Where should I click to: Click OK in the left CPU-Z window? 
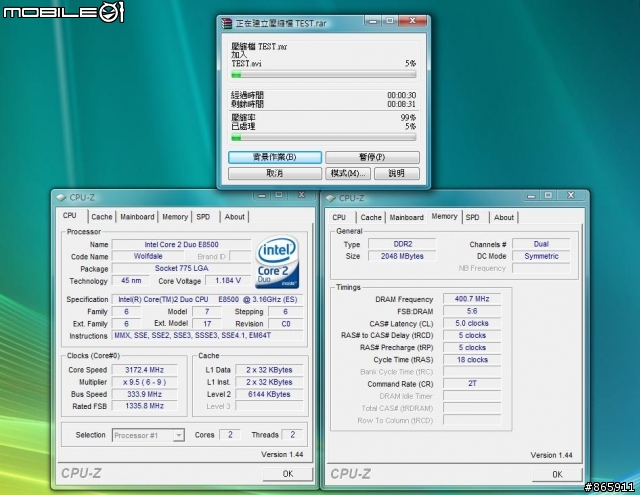288,473
